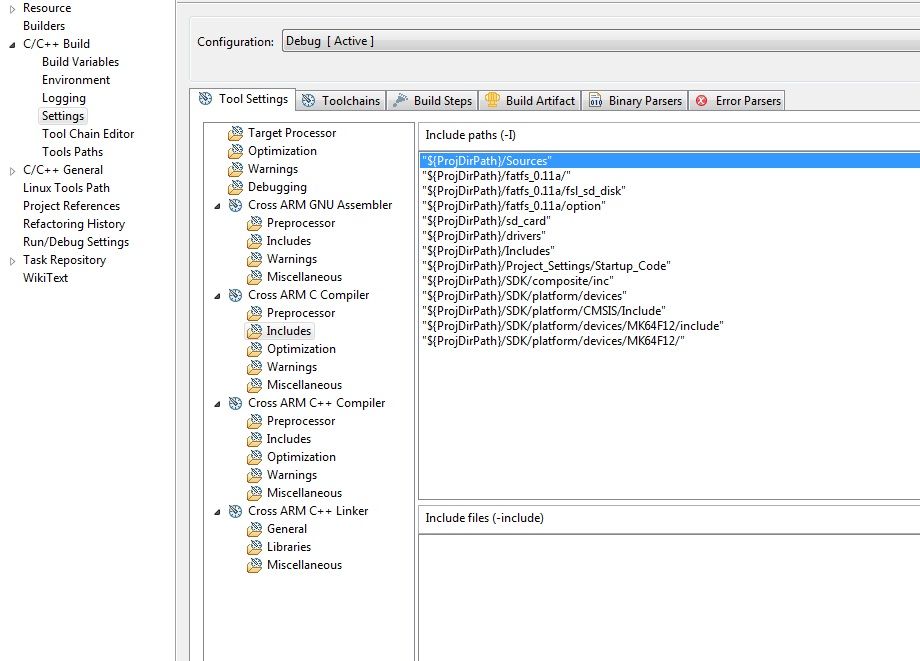The image size is (920, 661).
Task: Switch to the Build Artifact tab
Action: (x=530, y=101)
